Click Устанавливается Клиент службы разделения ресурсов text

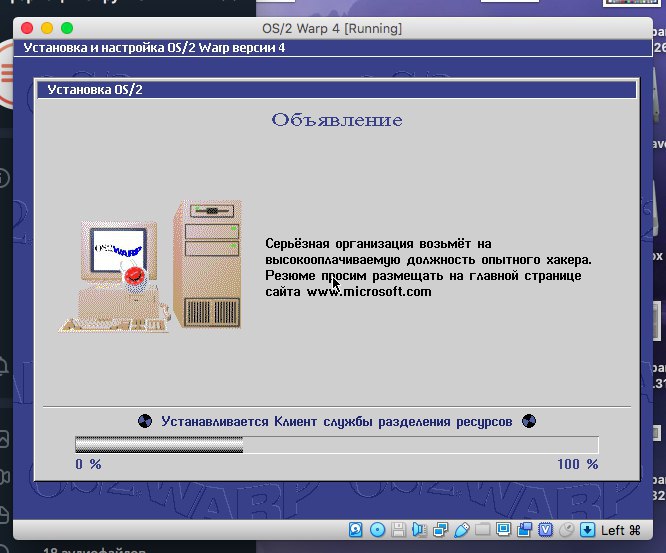pos(337,422)
